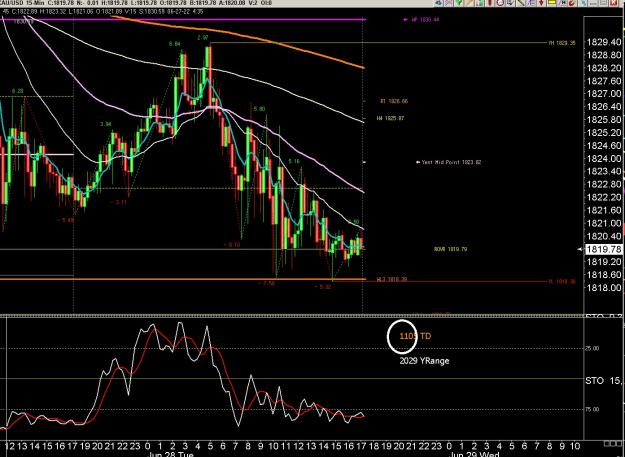Viewport: 625px width, 457px height.
Task: Click the green bars chart toolbar icon
Action: coord(480,2)
